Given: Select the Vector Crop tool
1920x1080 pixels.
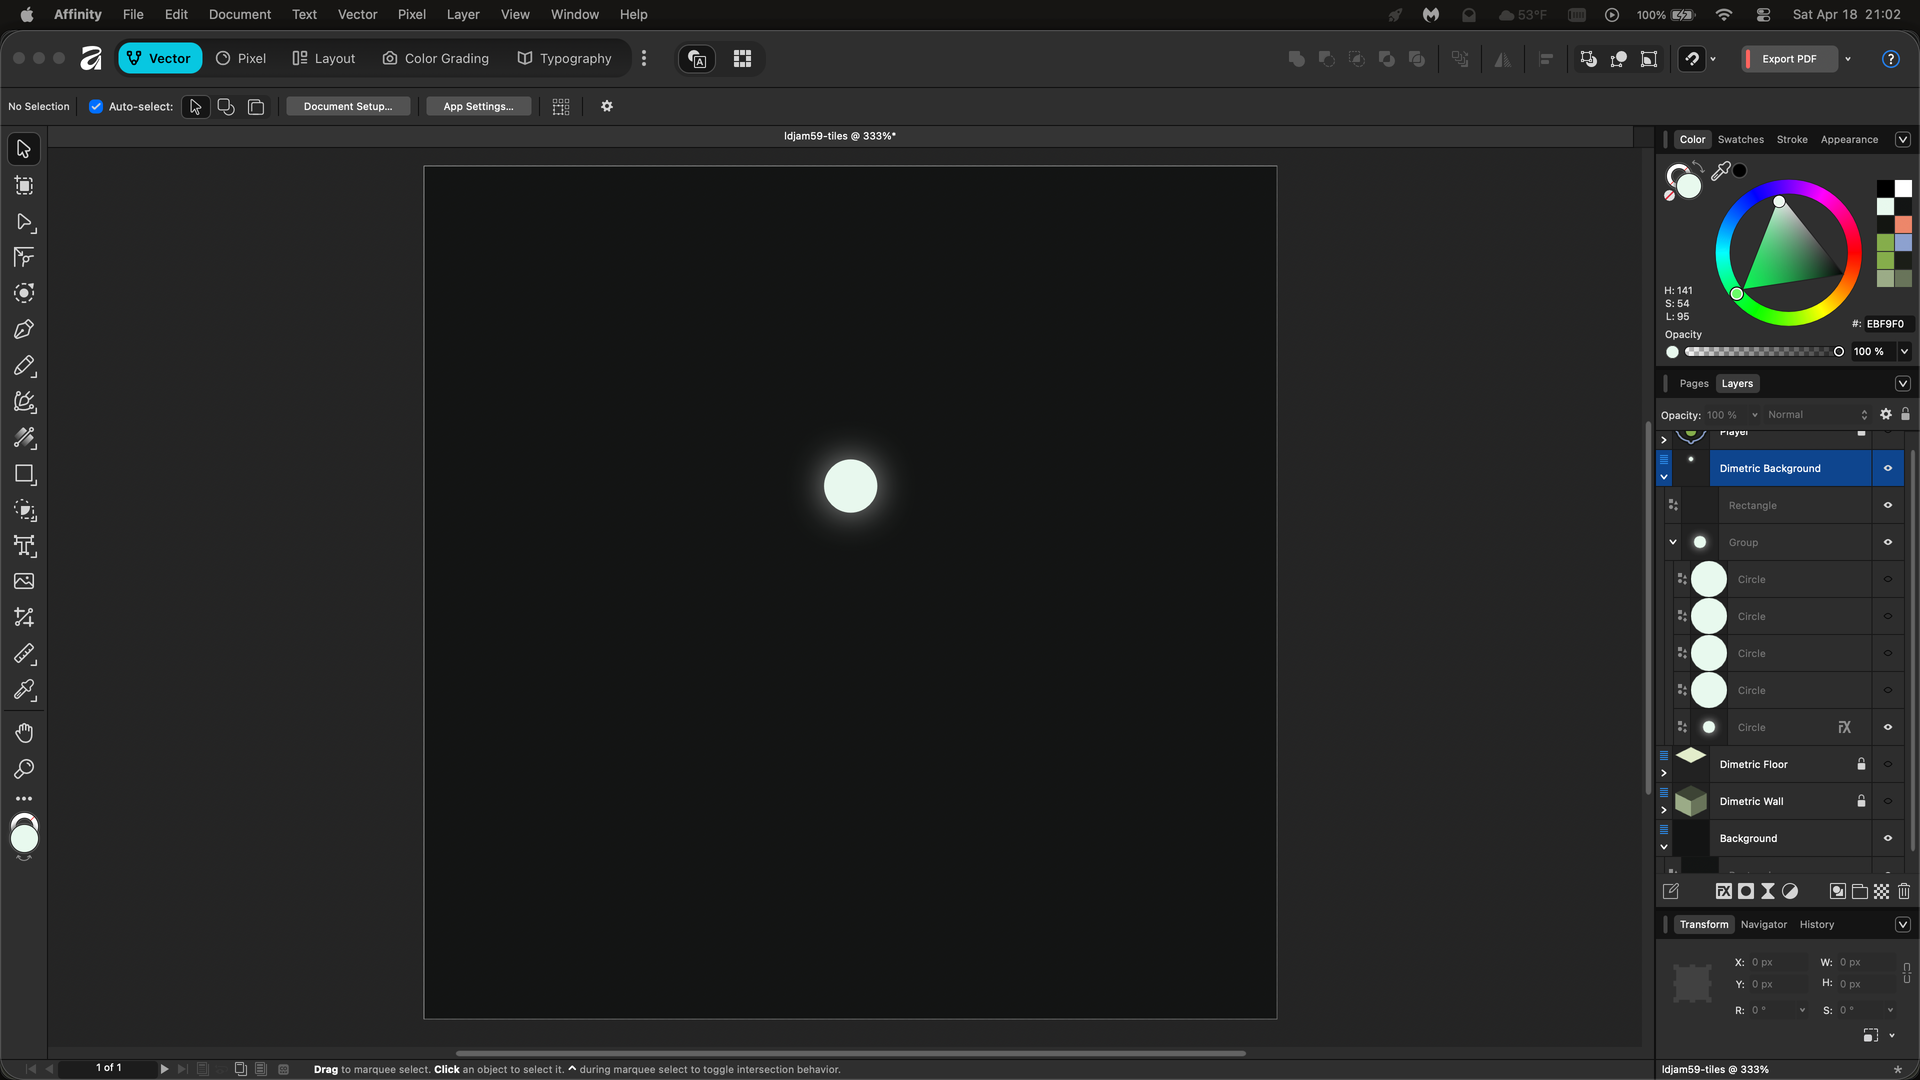Looking at the screenshot, I should [24, 618].
